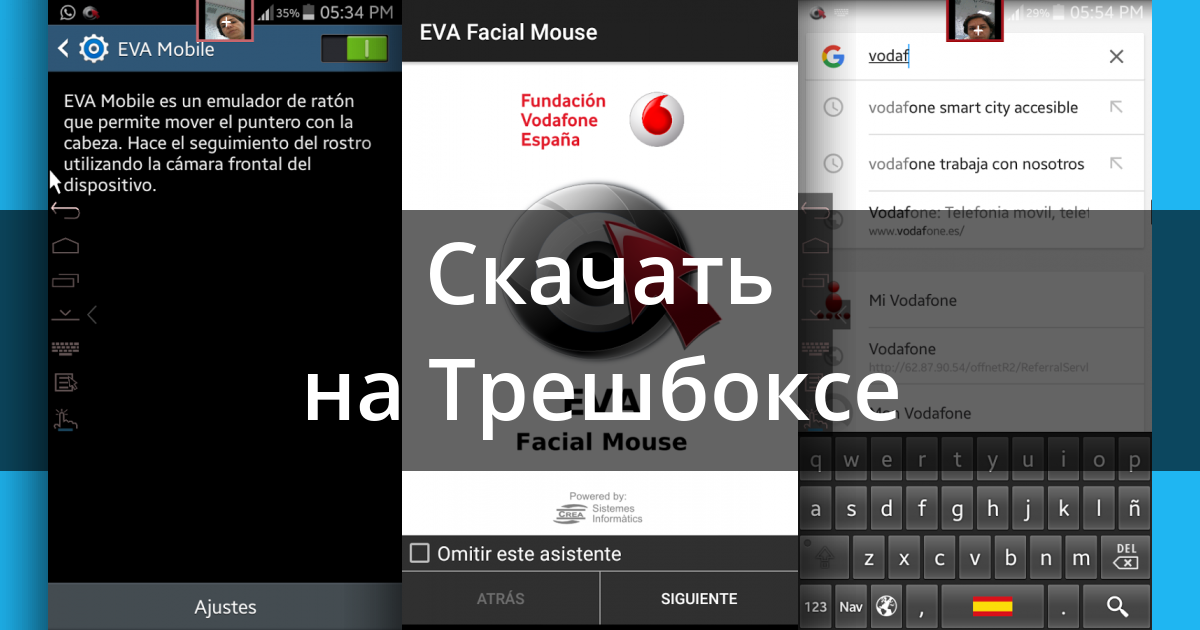Go back from EVA Mobile settings screen
Image resolution: width=1200 pixels, height=630 pixels.
click(x=63, y=48)
